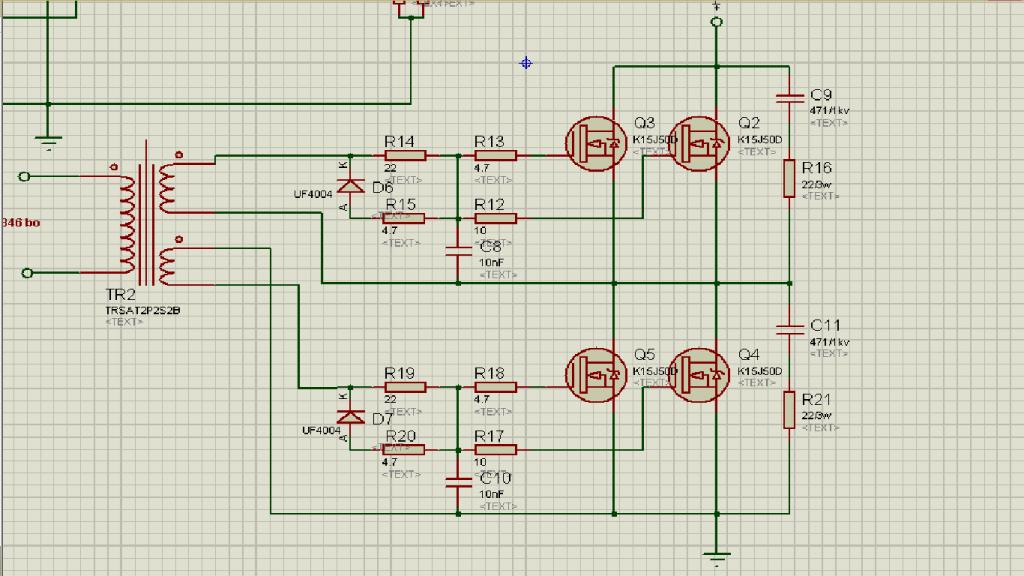The width and height of the screenshot is (1024, 576).
Task: Pick the Q4 MOSFET symbol
Action: point(699,375)
